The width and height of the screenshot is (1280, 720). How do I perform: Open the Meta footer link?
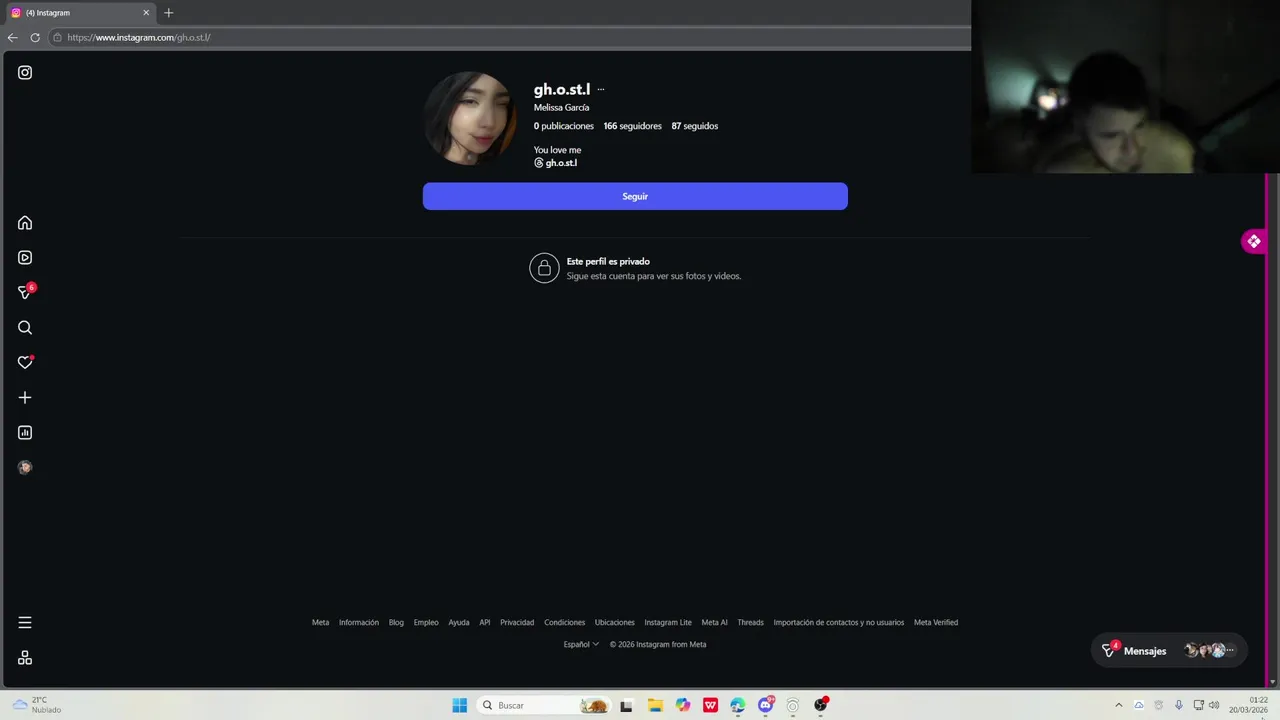pyautogui.click(x=320, y=622)
